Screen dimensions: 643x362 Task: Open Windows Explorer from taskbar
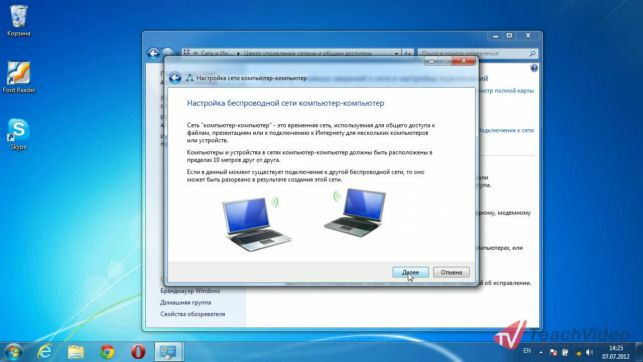coord(76,352)
